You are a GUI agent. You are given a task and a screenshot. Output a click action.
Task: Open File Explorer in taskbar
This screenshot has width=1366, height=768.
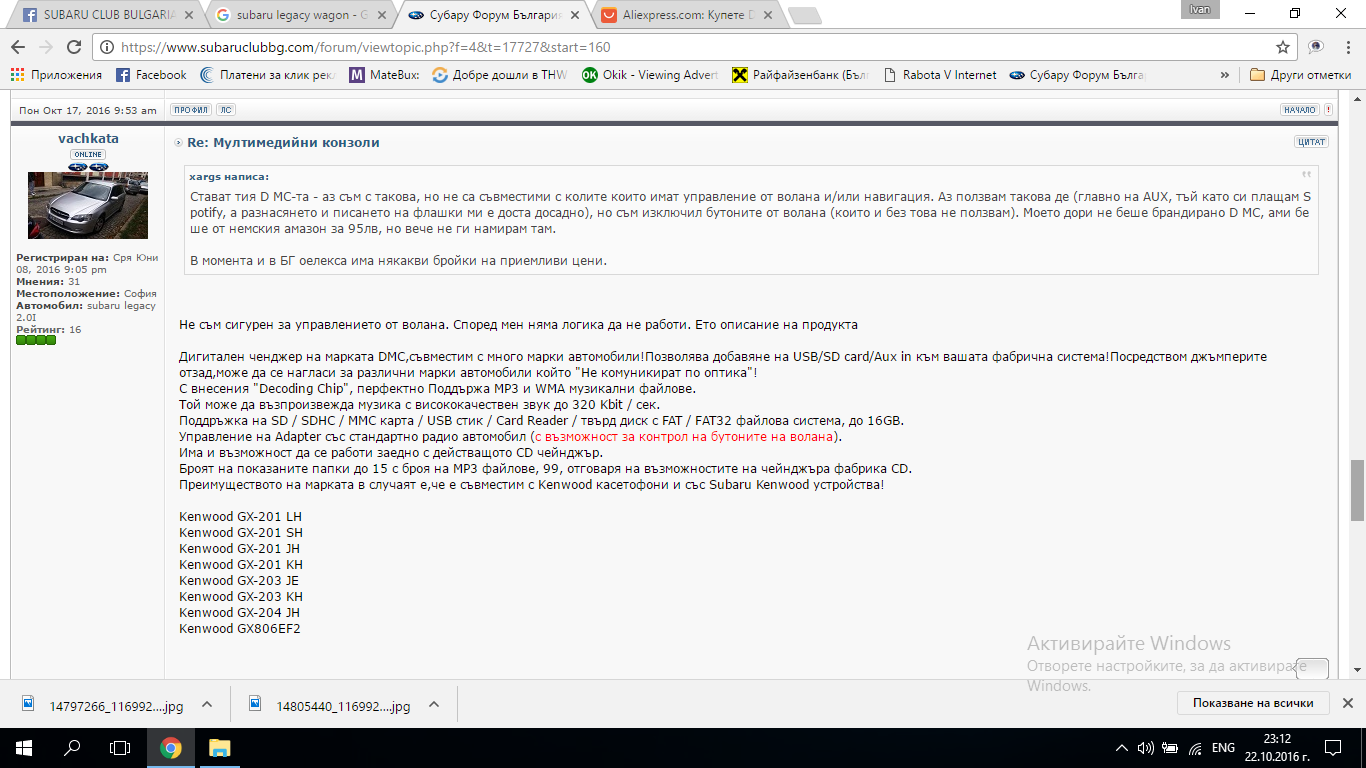click(219, 747)
